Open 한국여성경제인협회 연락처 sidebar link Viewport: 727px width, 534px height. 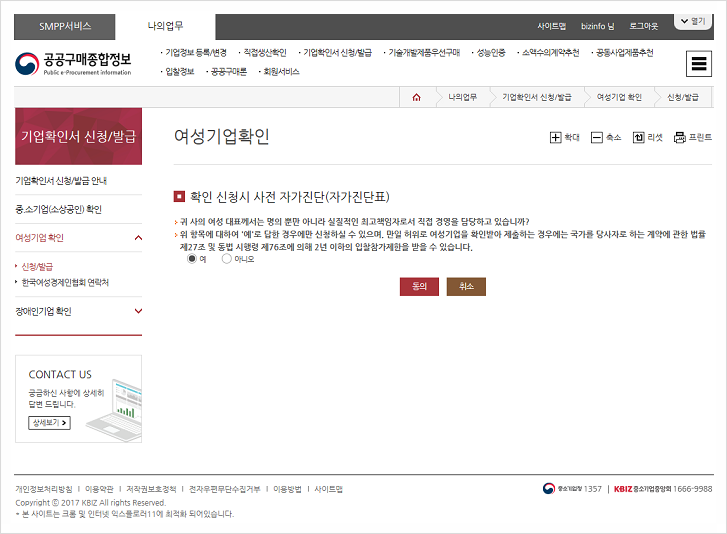point(65,282)
